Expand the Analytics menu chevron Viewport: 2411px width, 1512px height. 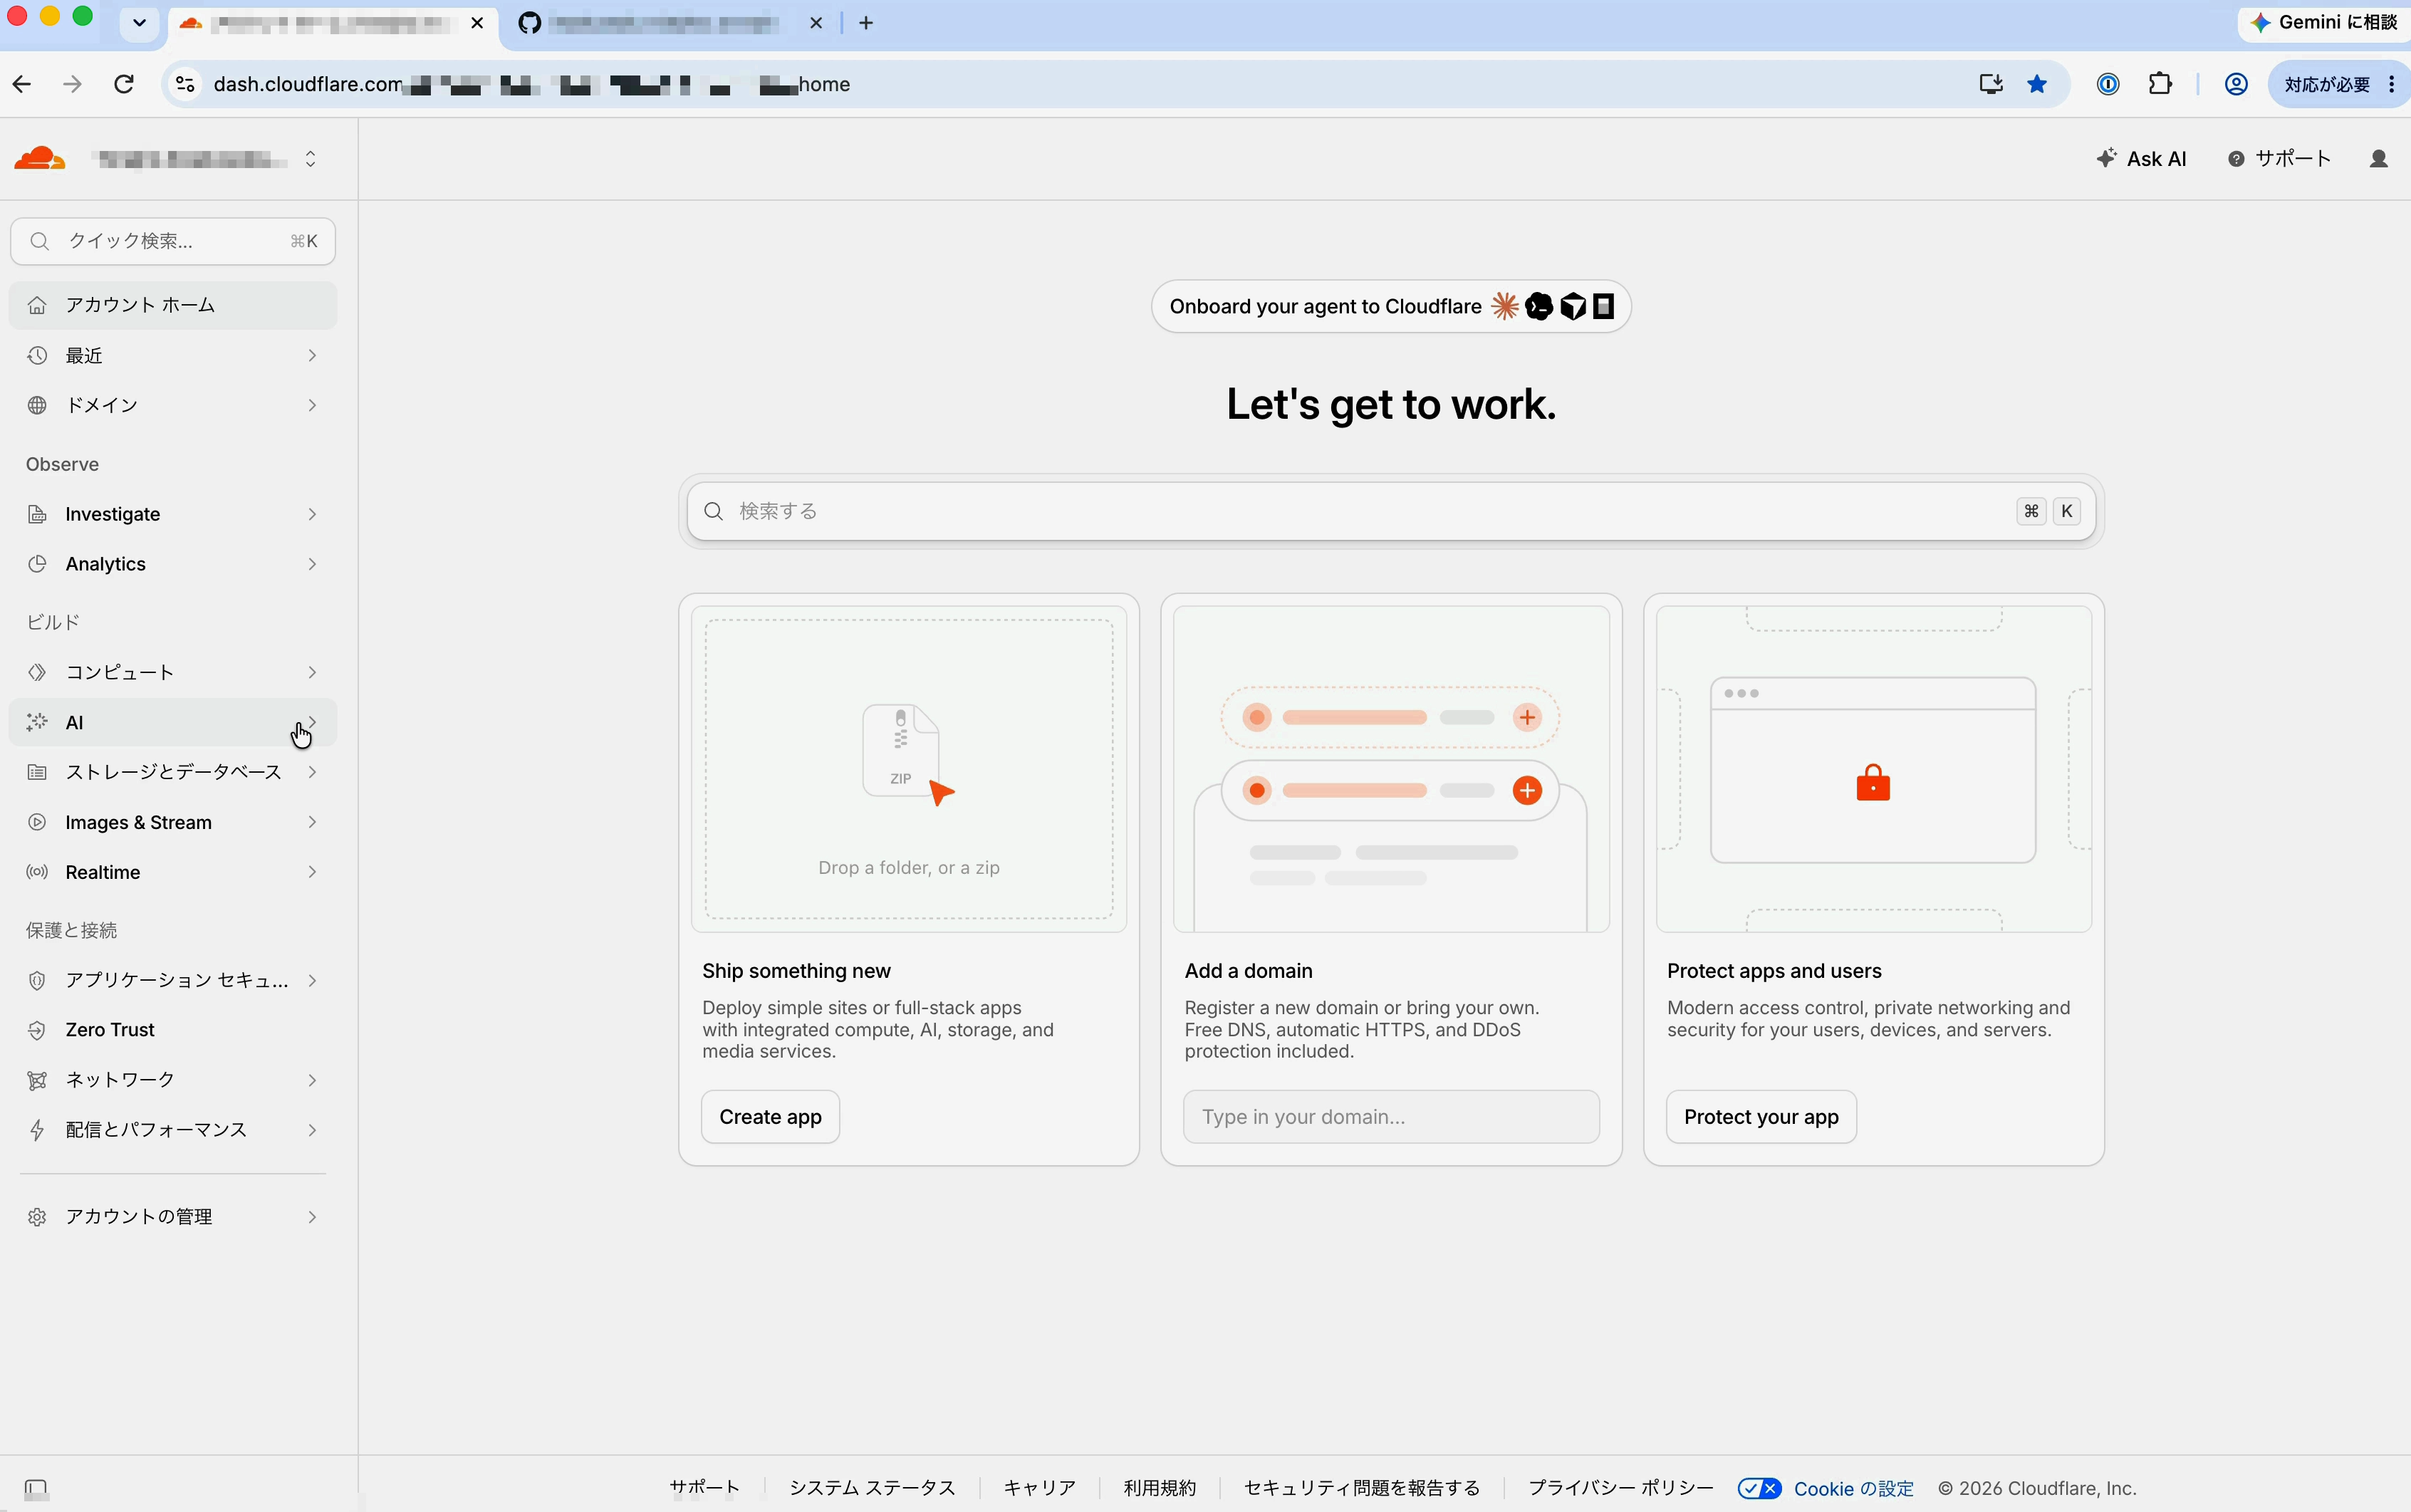pyautogui.click(x=312, y=564)
